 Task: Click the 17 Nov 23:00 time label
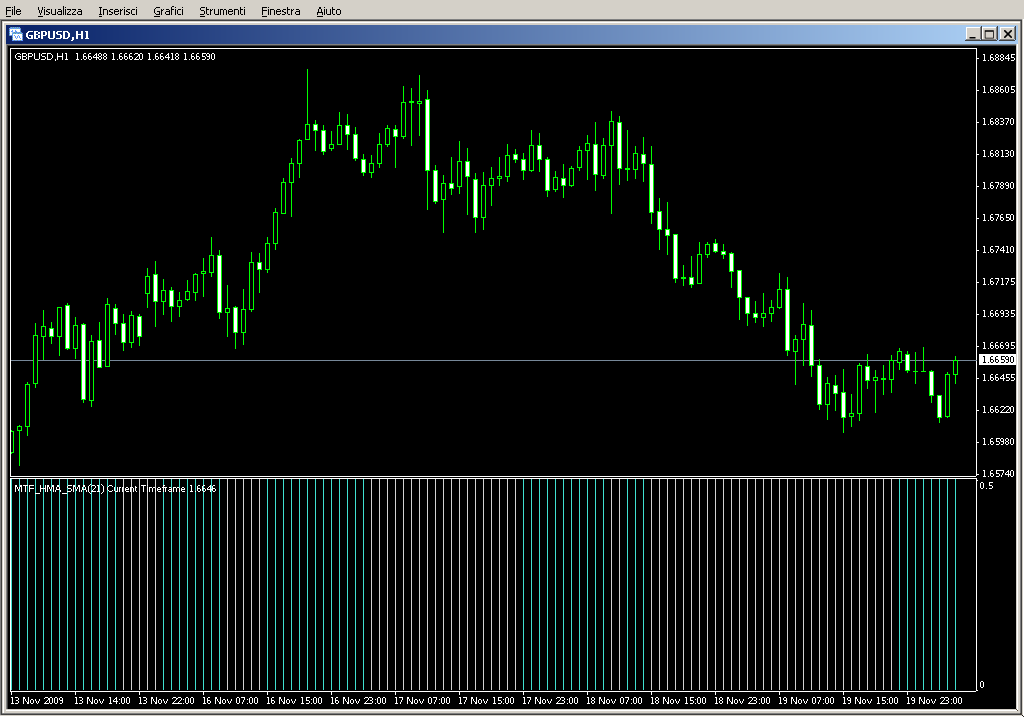click(550, 701)
